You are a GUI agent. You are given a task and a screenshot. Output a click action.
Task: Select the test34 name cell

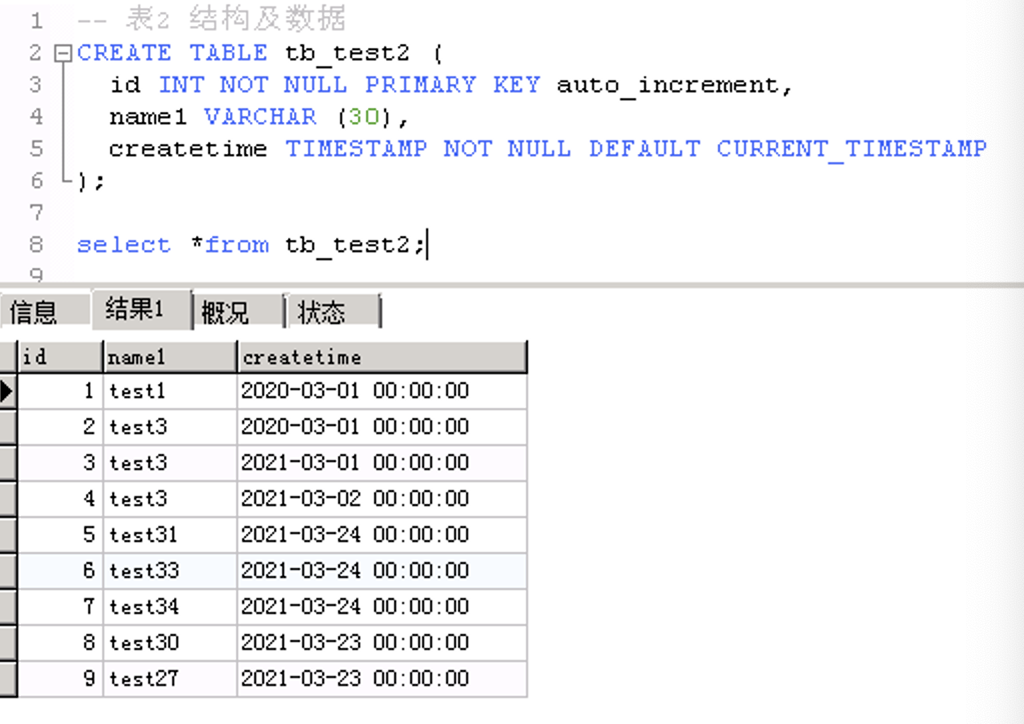coord(170,606)
